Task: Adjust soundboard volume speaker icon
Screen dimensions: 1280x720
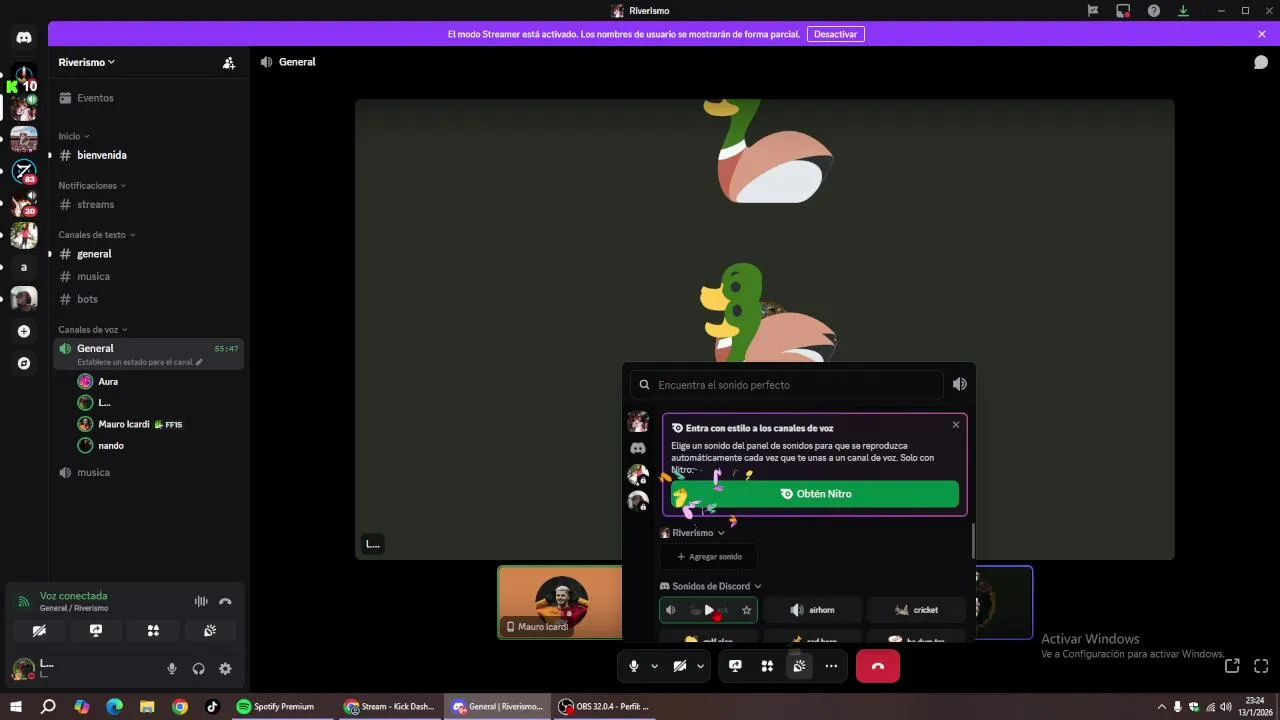Action: [960, 384]
